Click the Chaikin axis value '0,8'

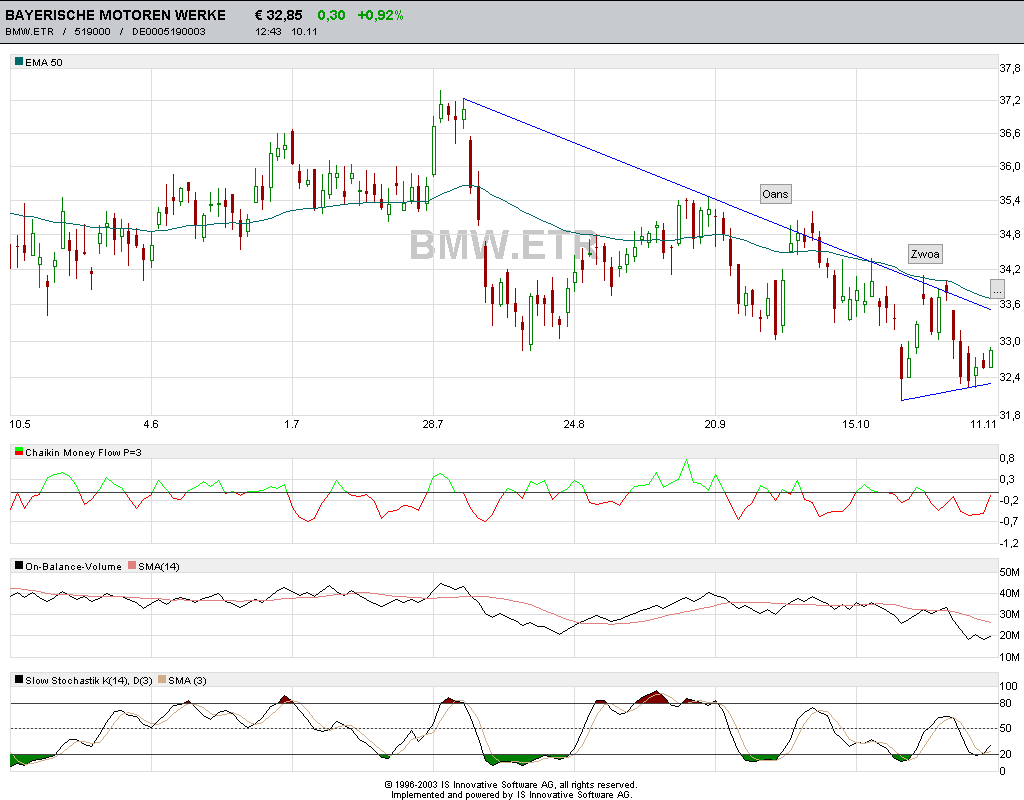[x=1007, y=458]
